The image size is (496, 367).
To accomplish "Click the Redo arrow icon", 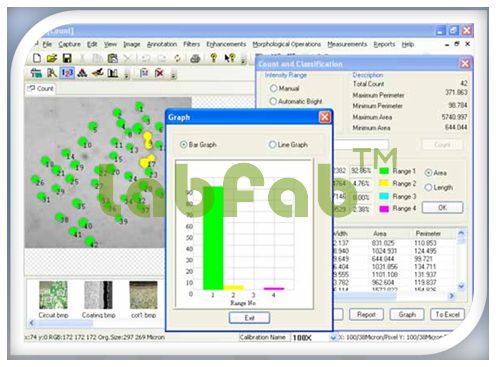I will [162, 58].
